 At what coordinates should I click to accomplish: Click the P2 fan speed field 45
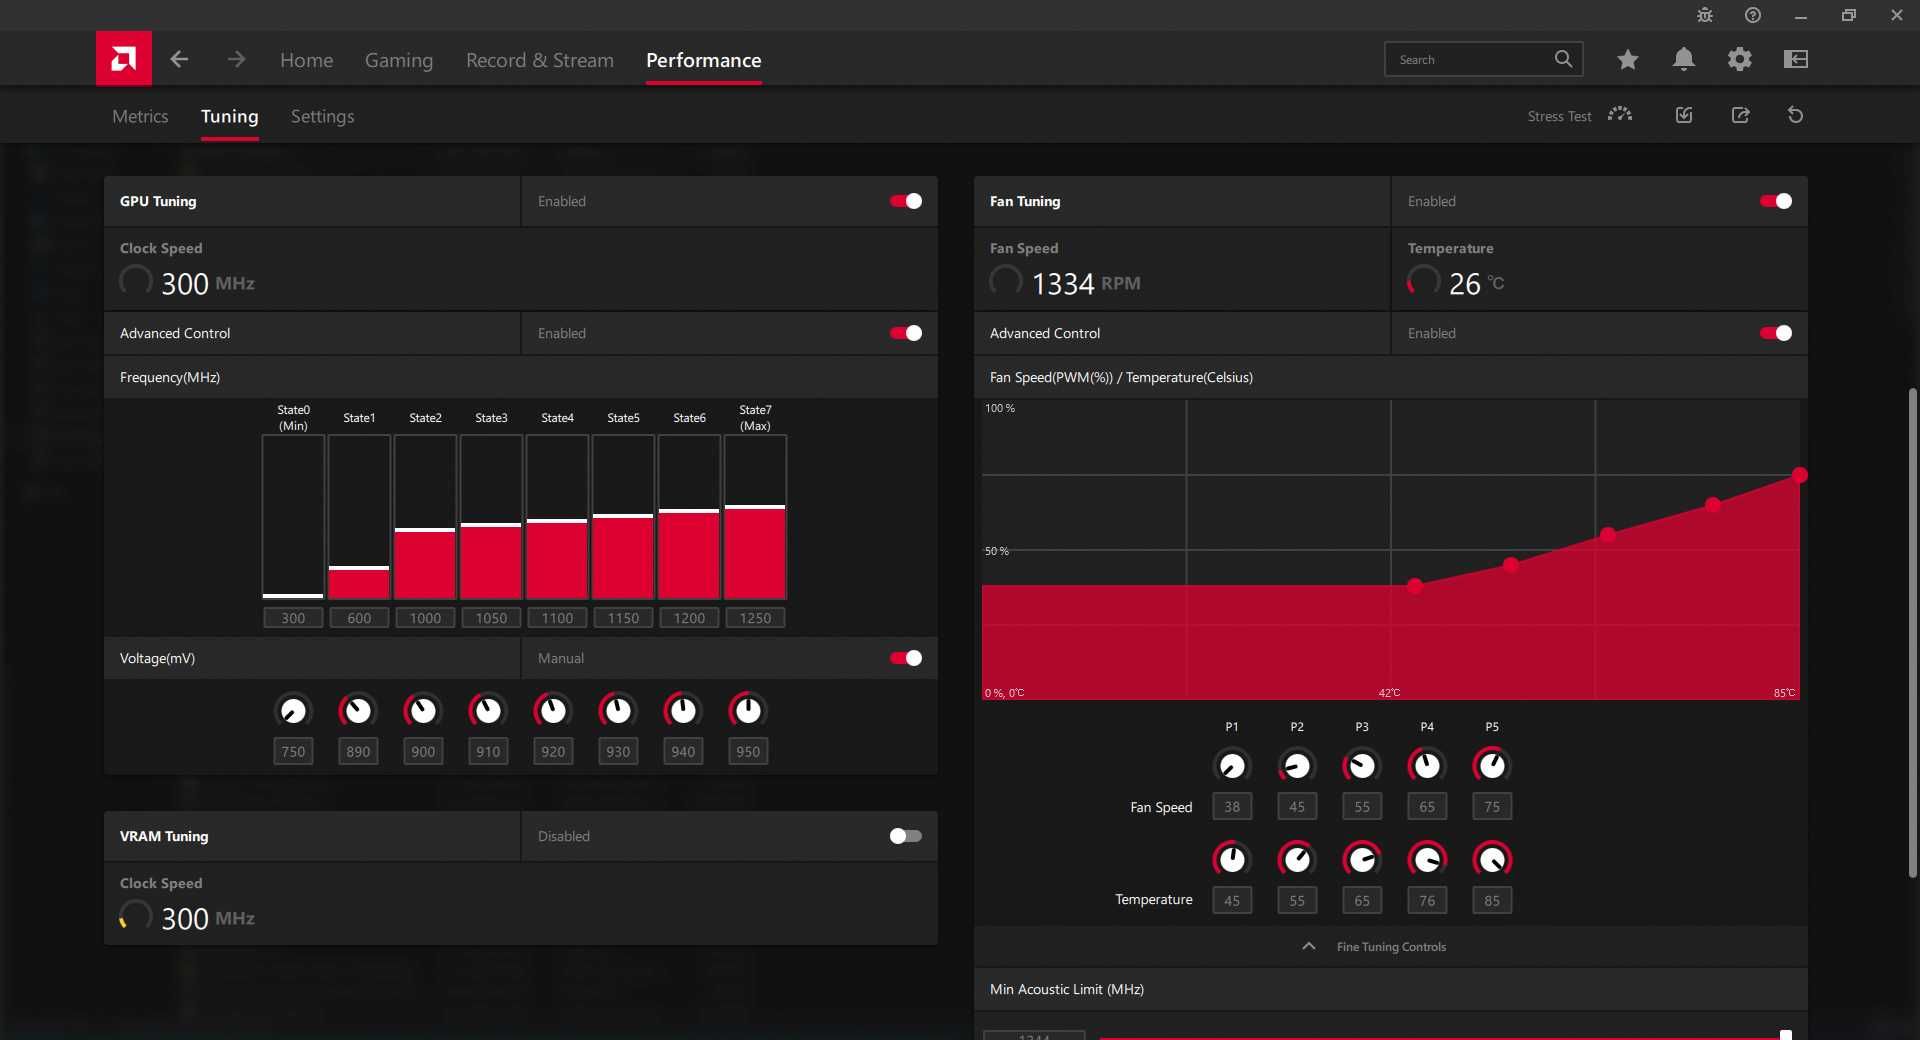(x=1297, y=806)
